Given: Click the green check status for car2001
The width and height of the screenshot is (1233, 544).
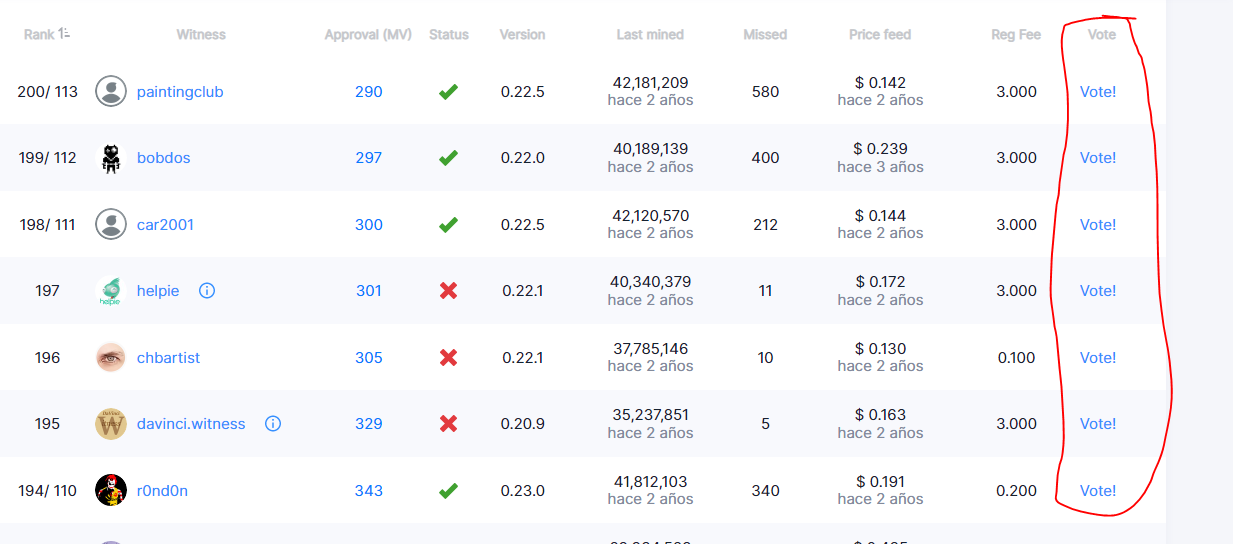Looking at the screenshot, I should [448, 225].
